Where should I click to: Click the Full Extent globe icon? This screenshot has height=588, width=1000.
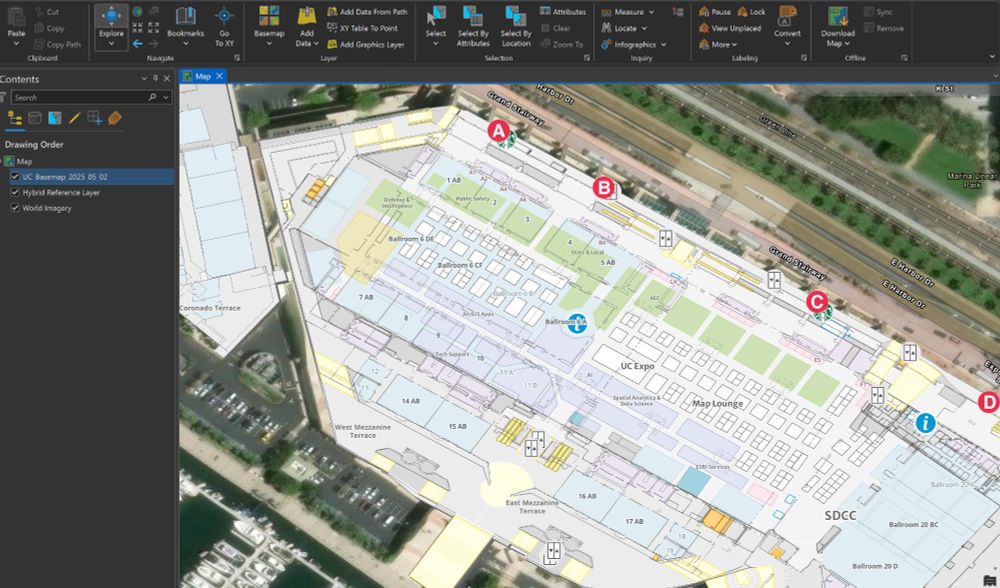pos(137,11)
